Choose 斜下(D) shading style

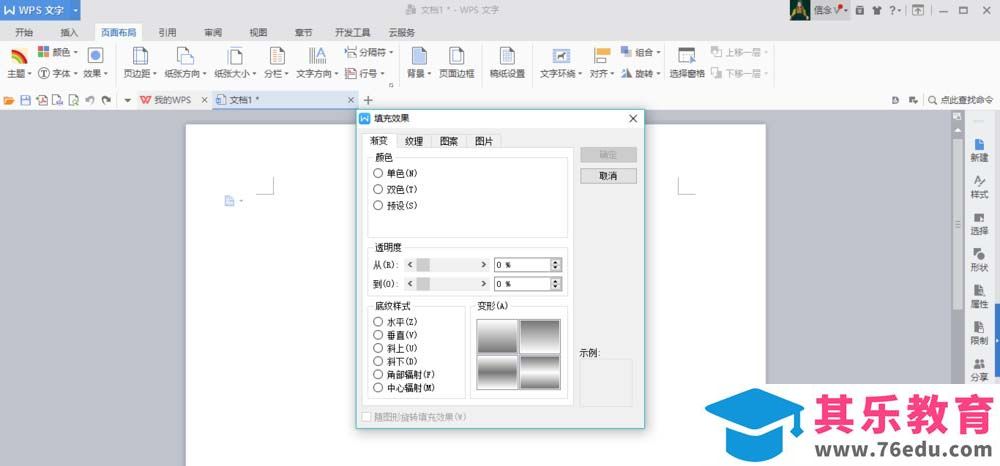click(x=378, y=361)
